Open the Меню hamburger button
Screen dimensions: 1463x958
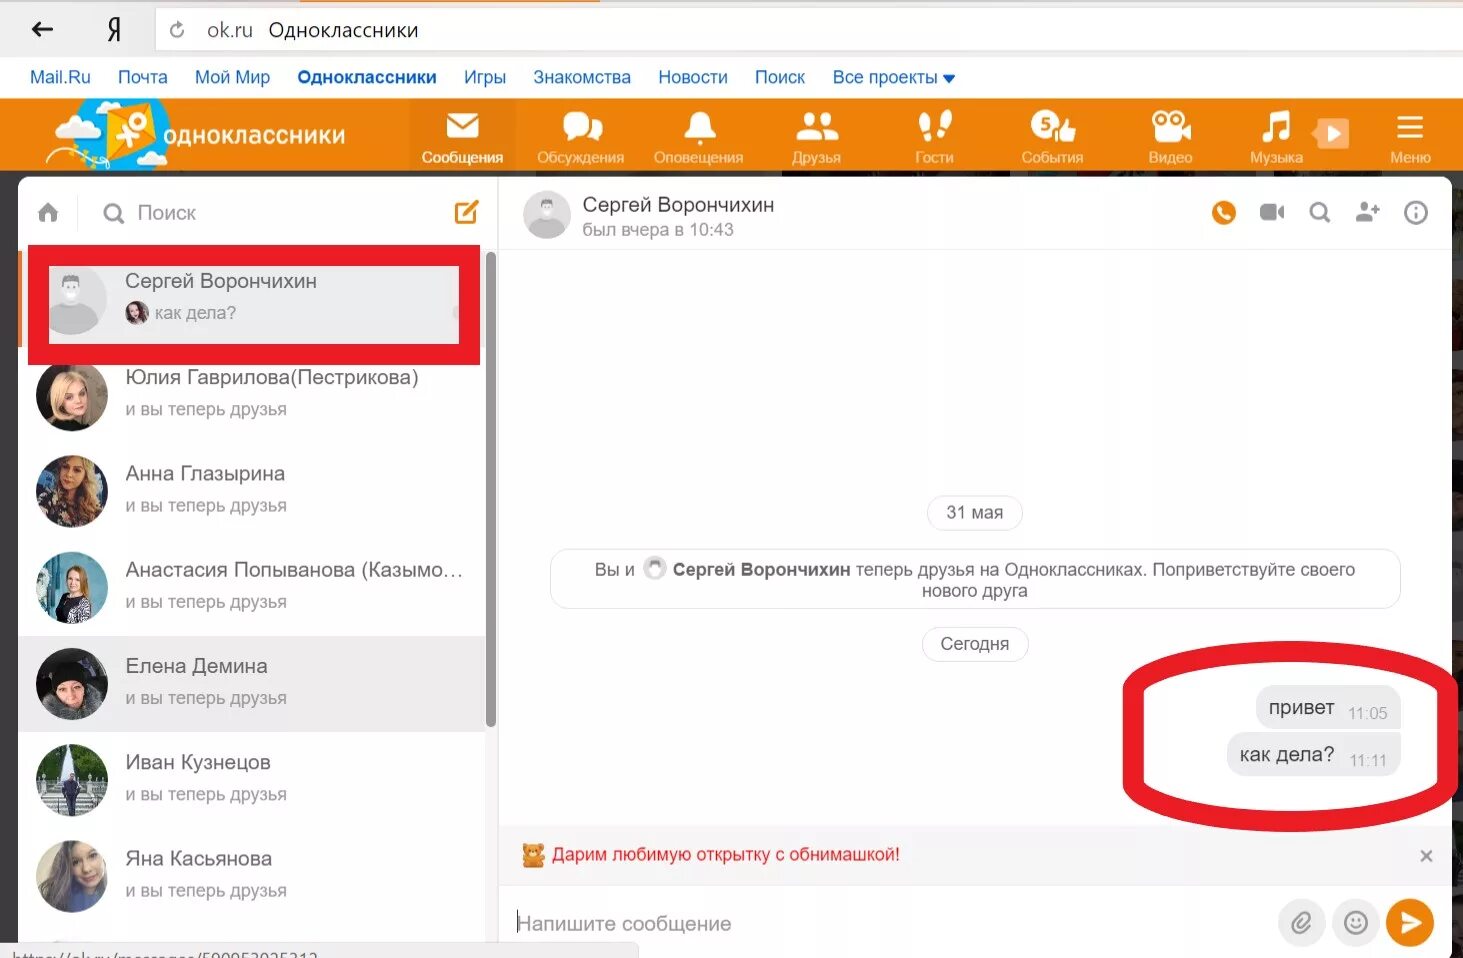(x=1410, y=137)
